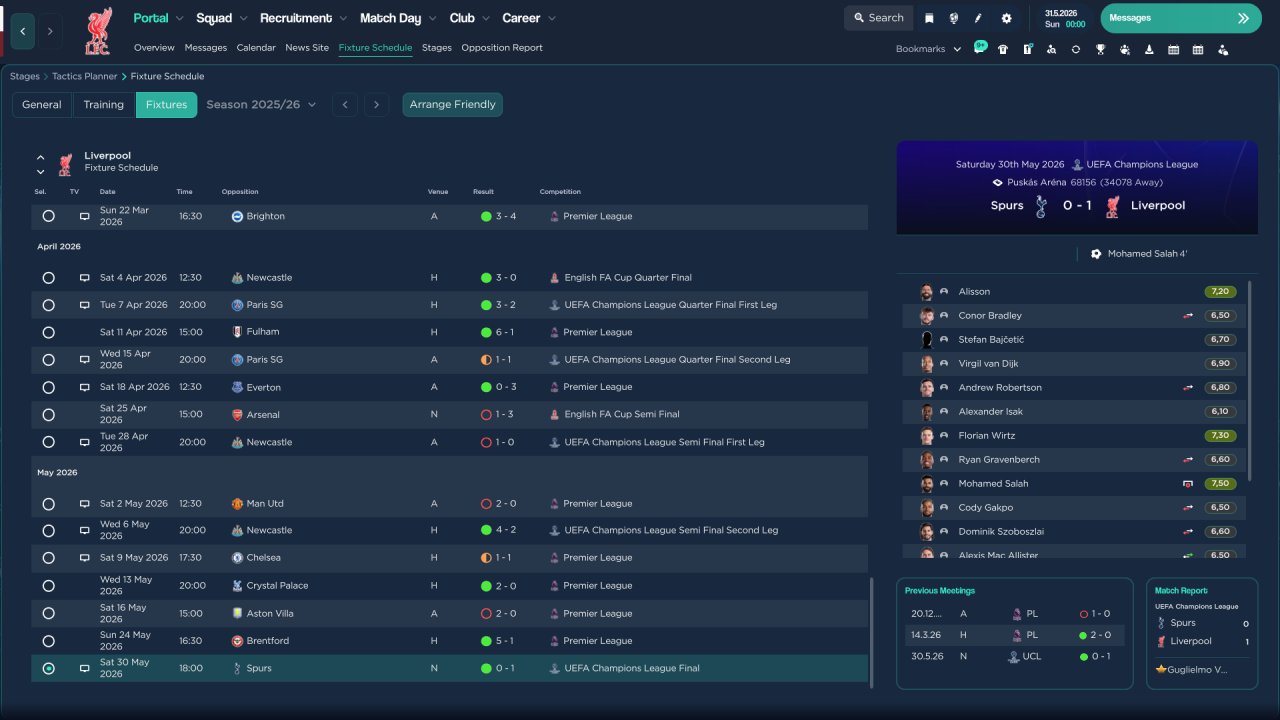Open the Opposition Report tab
The height and width of the screenshot is (720, 1280).
(x=502, y=47)
